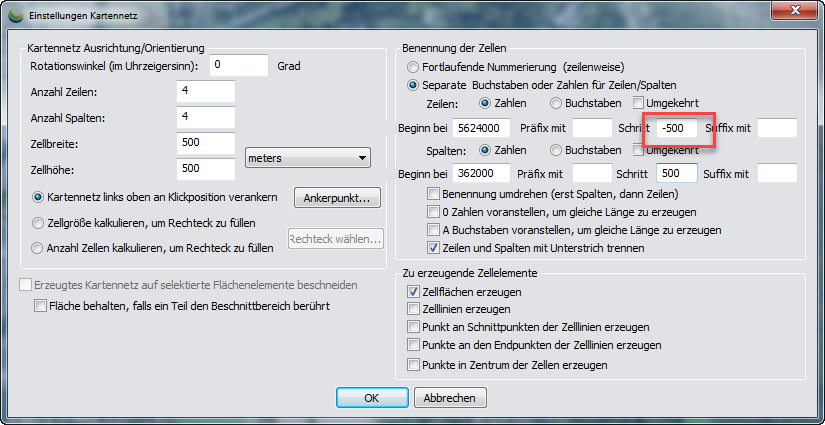Click Spalten Beginn bei field 362000
This screenshot has height=425, width=825.
481,173
